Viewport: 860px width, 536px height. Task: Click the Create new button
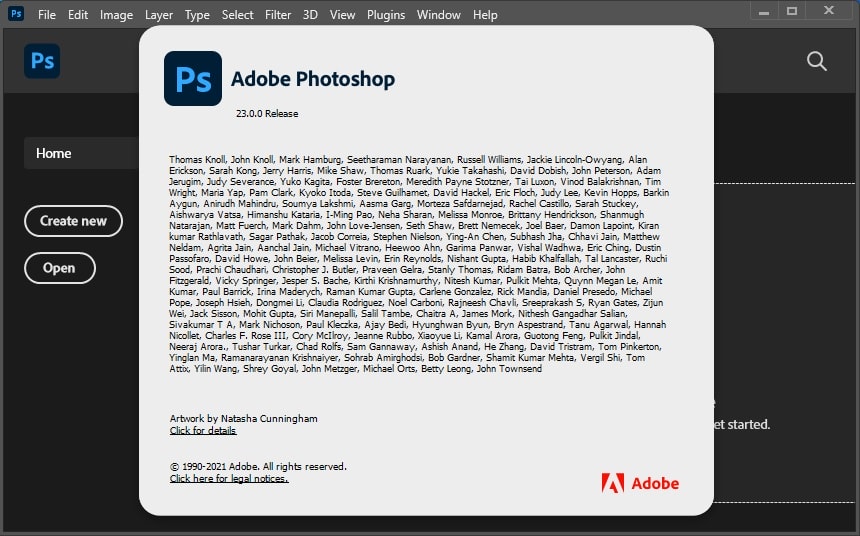73,221
